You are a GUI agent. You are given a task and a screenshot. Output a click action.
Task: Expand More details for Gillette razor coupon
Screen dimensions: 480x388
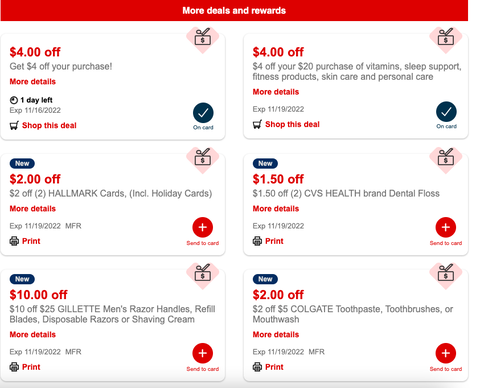click(33, 334)
